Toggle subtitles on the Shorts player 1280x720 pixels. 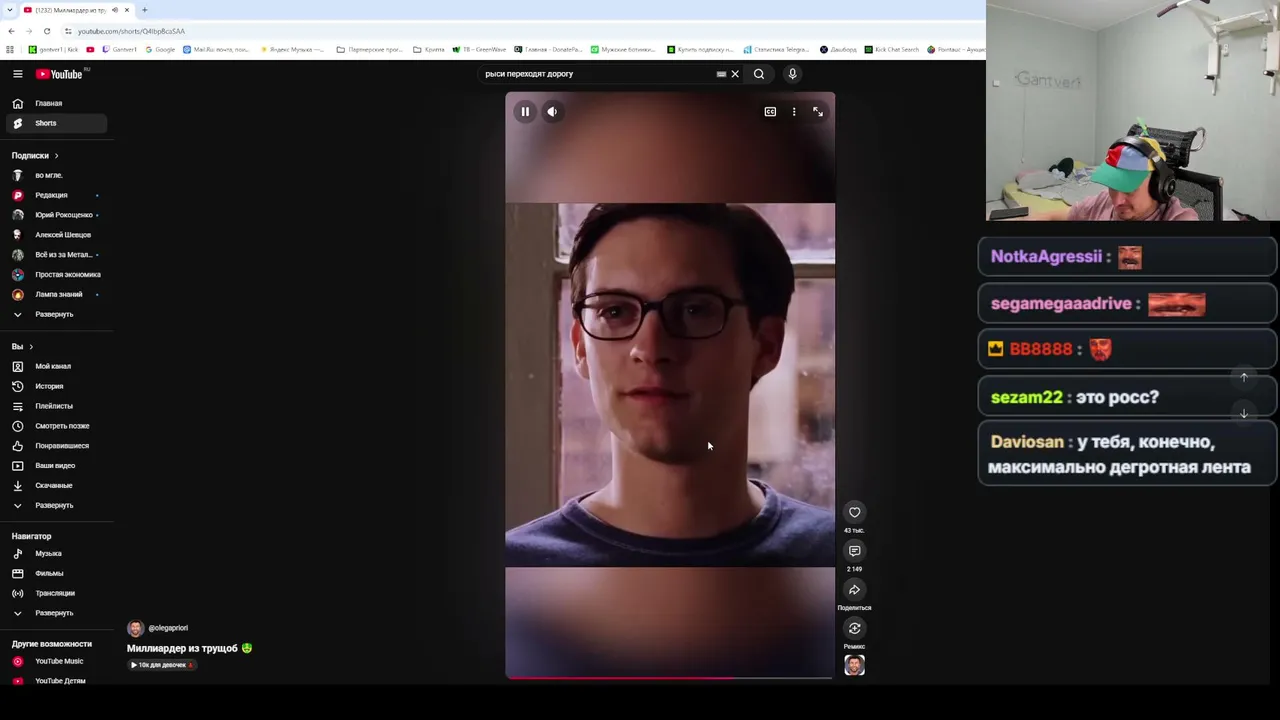tap(770, 112)
